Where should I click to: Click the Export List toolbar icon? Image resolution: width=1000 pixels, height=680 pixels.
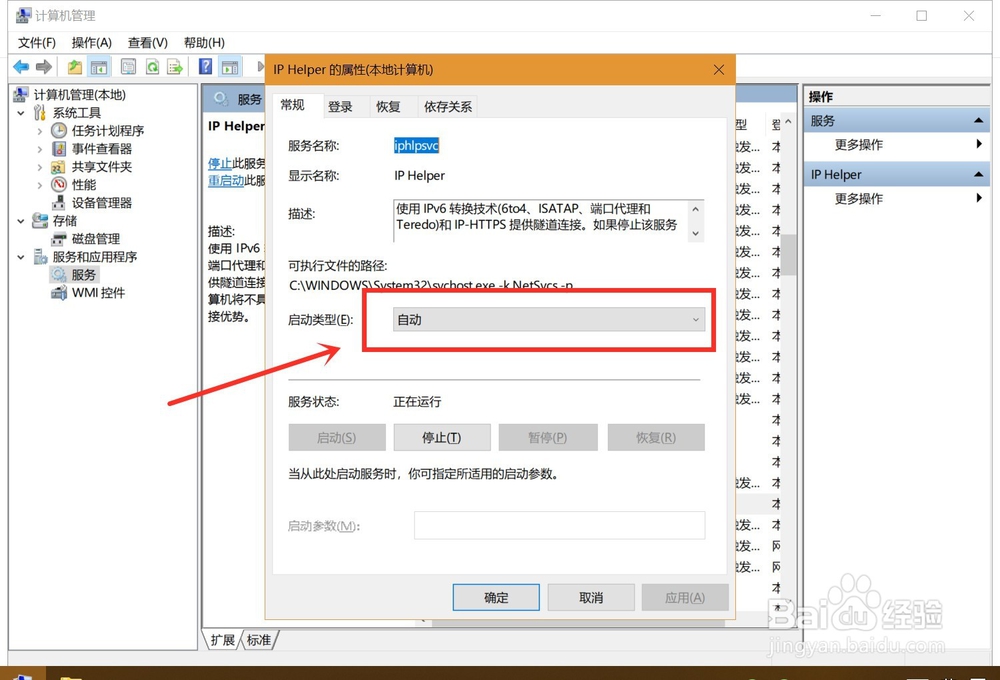point(175,66)
